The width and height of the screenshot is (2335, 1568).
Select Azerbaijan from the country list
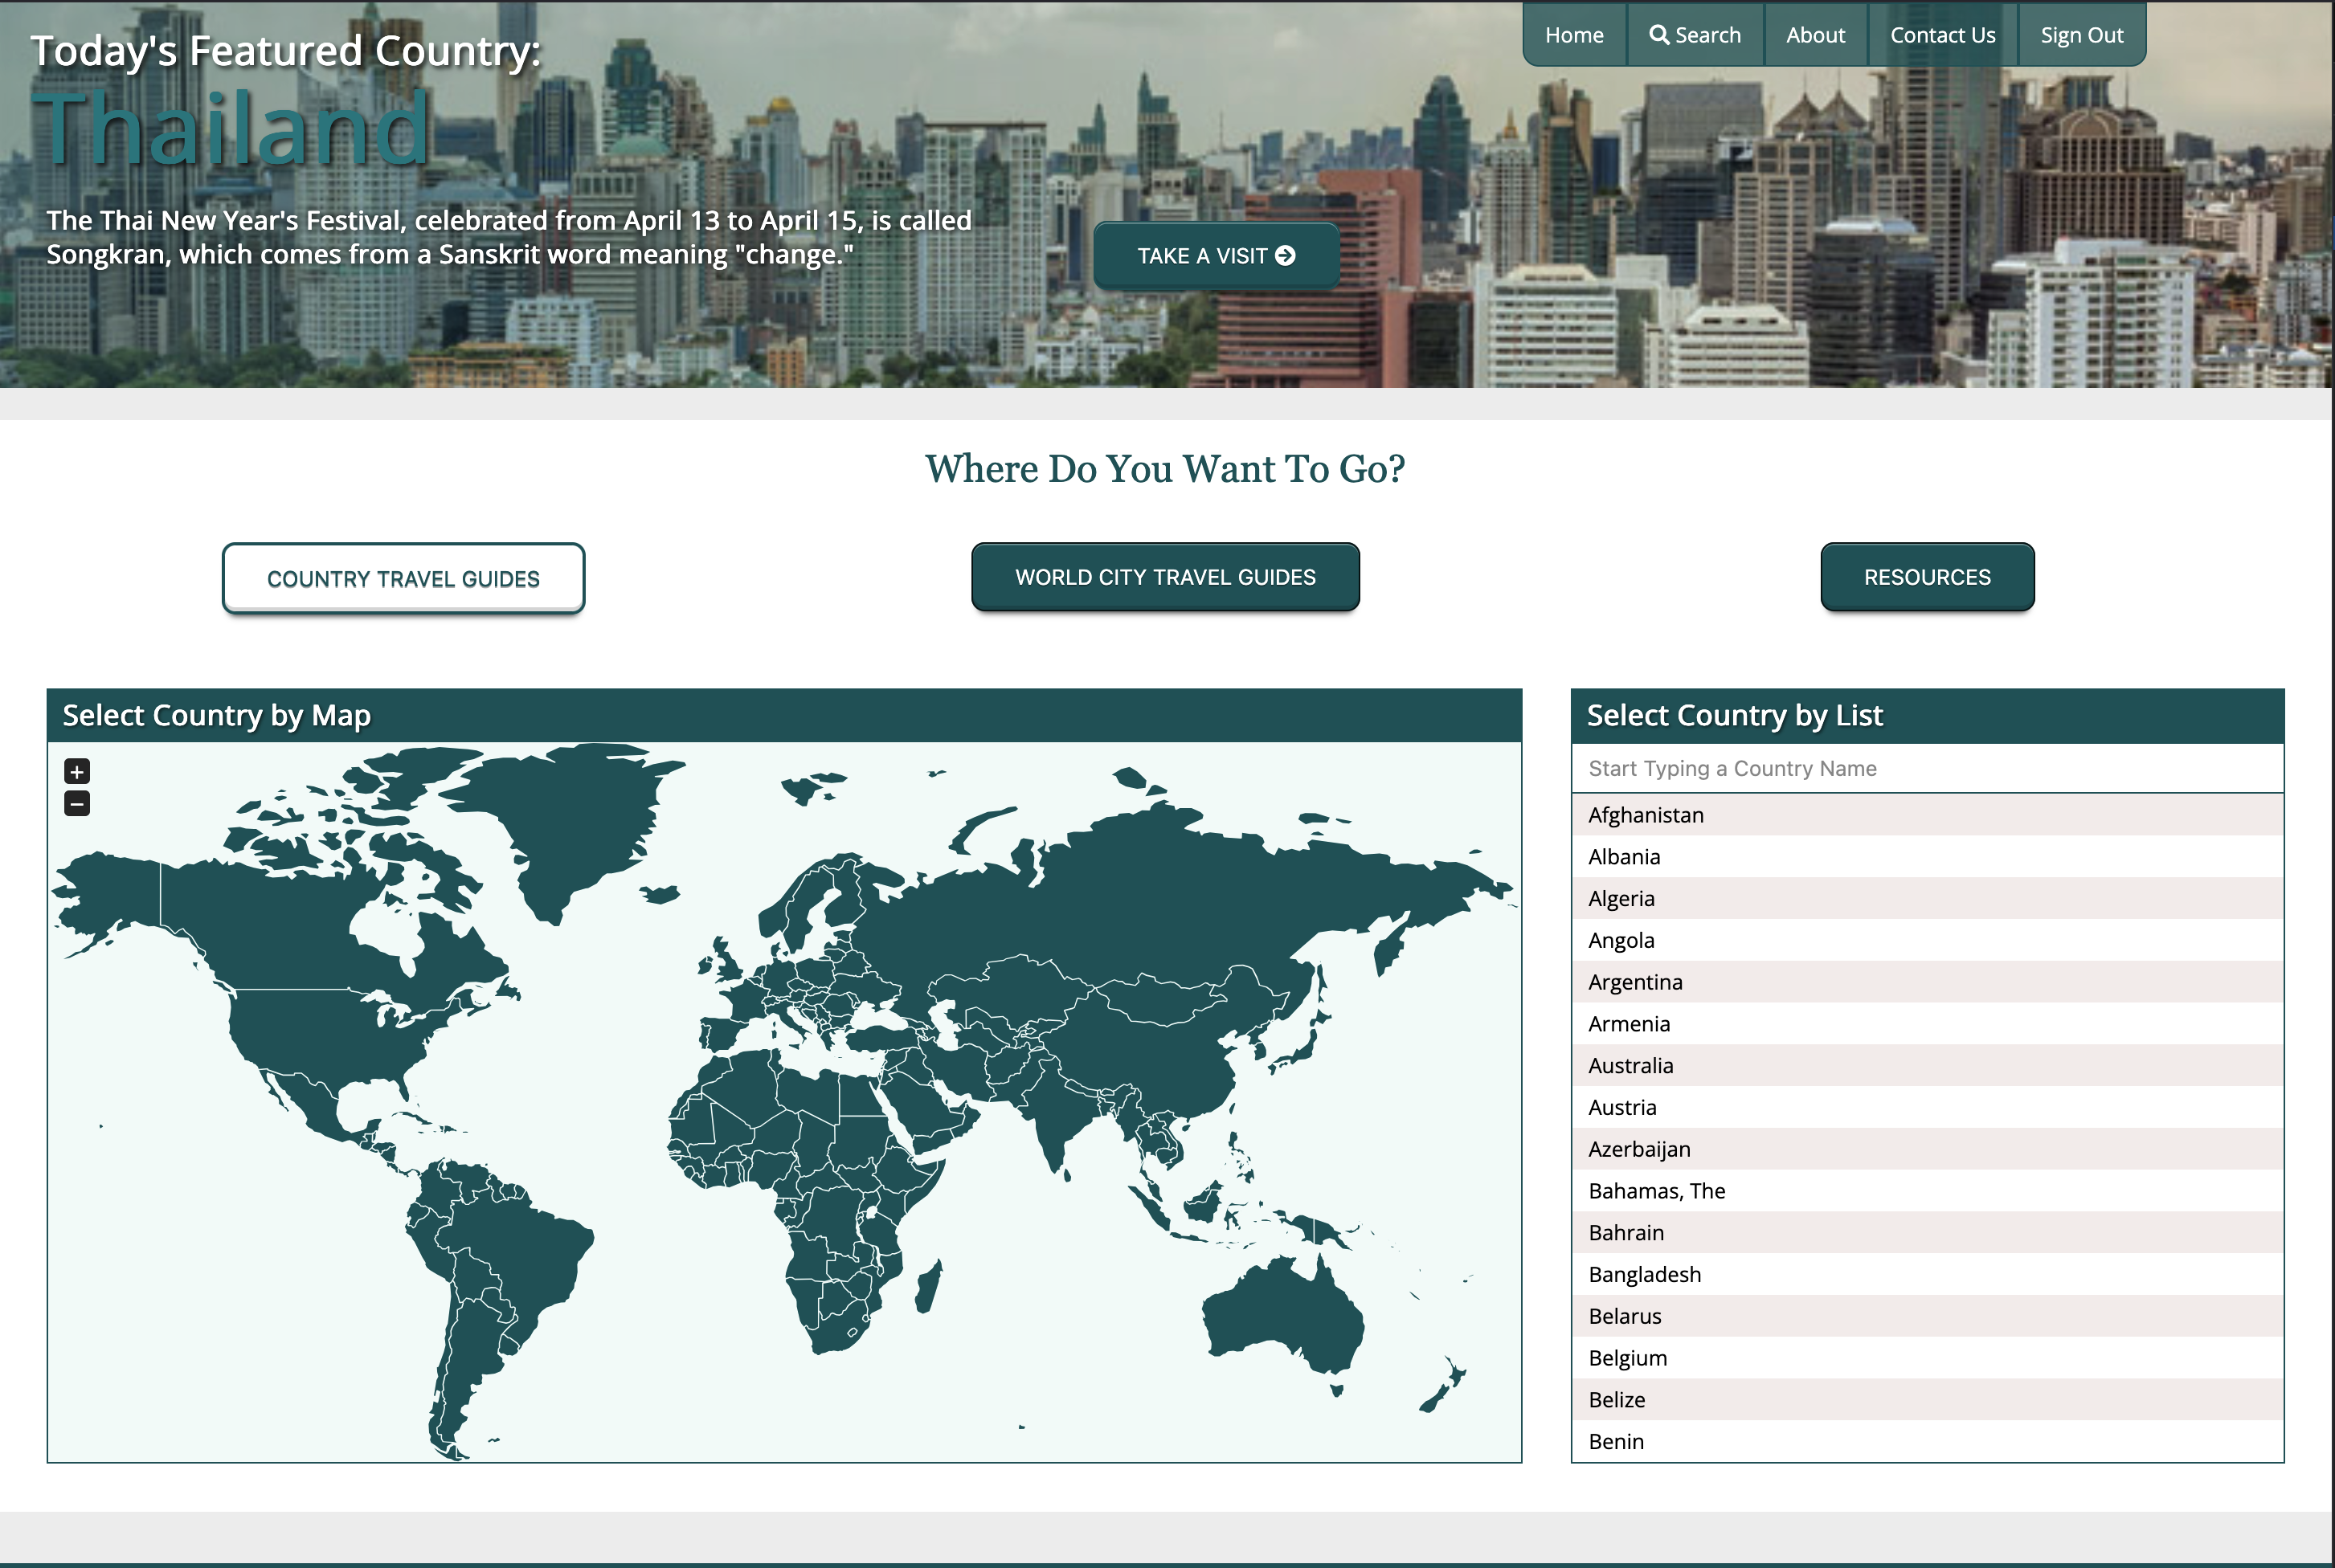pos(1927,1149)
